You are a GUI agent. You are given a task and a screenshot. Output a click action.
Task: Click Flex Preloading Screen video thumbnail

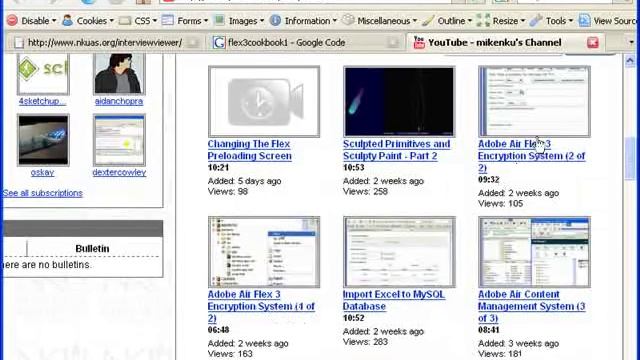coord(264,102)
